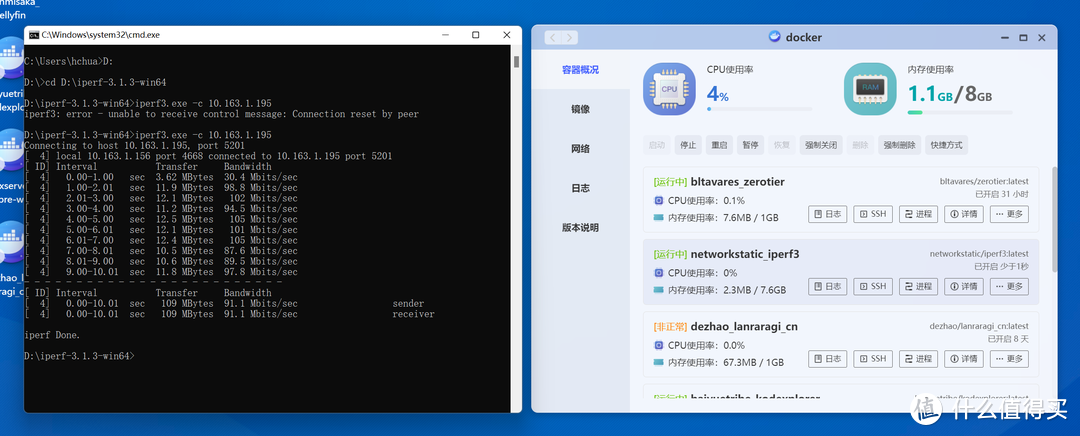View 进程 for networkstatic_iperf3
The image size is (1080, 436).
click(918, 287)
